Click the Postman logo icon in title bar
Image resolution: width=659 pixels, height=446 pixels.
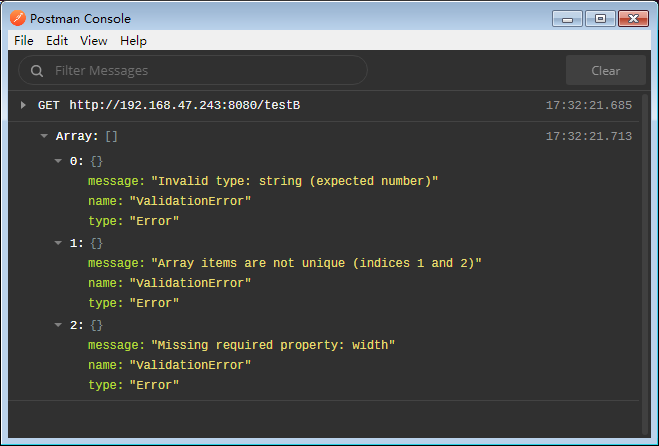(18, 18)
